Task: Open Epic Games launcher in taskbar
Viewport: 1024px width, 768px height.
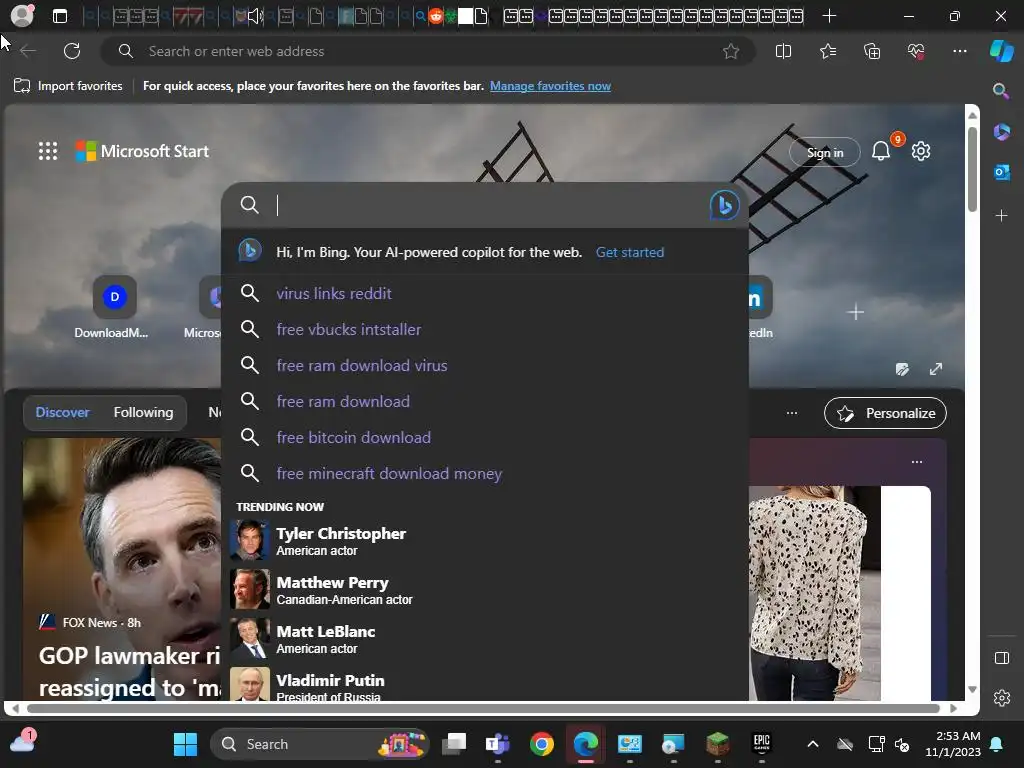Action: 761,744
